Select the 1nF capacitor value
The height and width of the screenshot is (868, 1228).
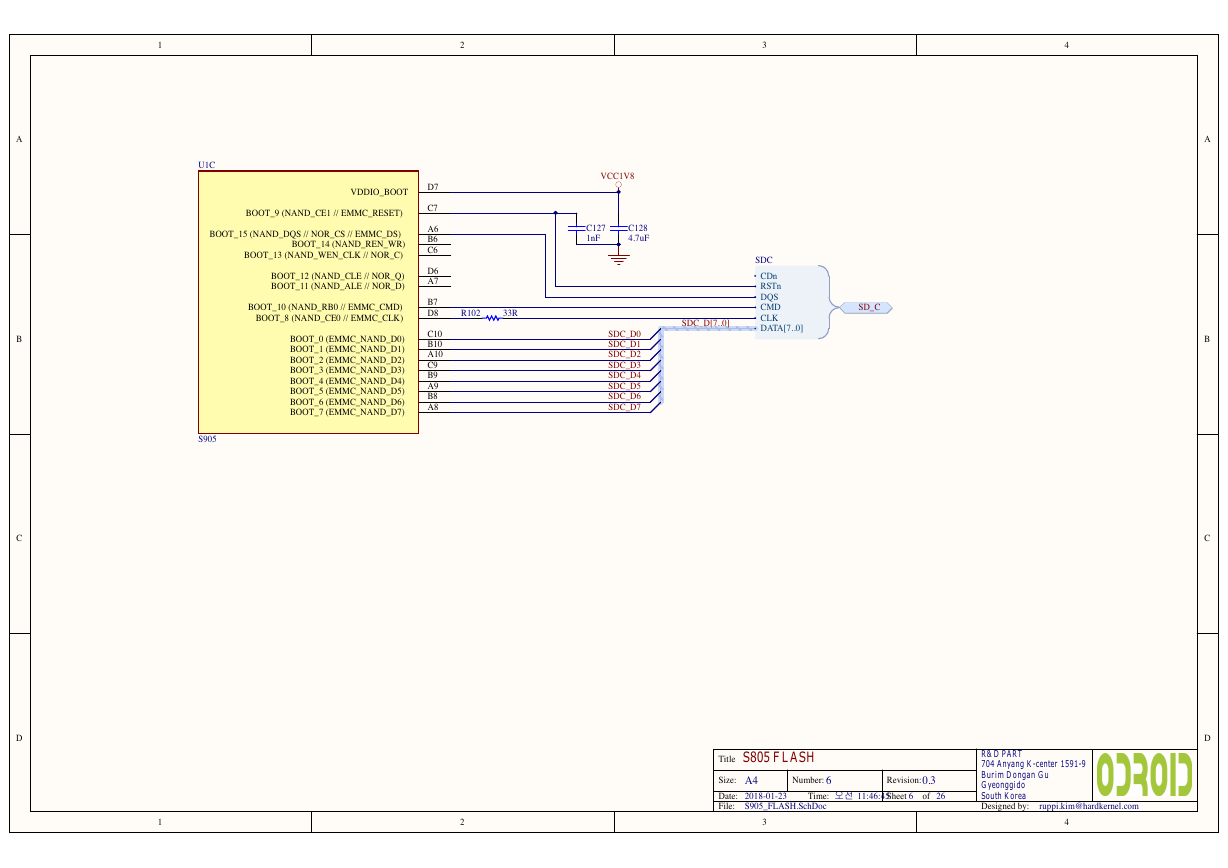click(593, 238)
